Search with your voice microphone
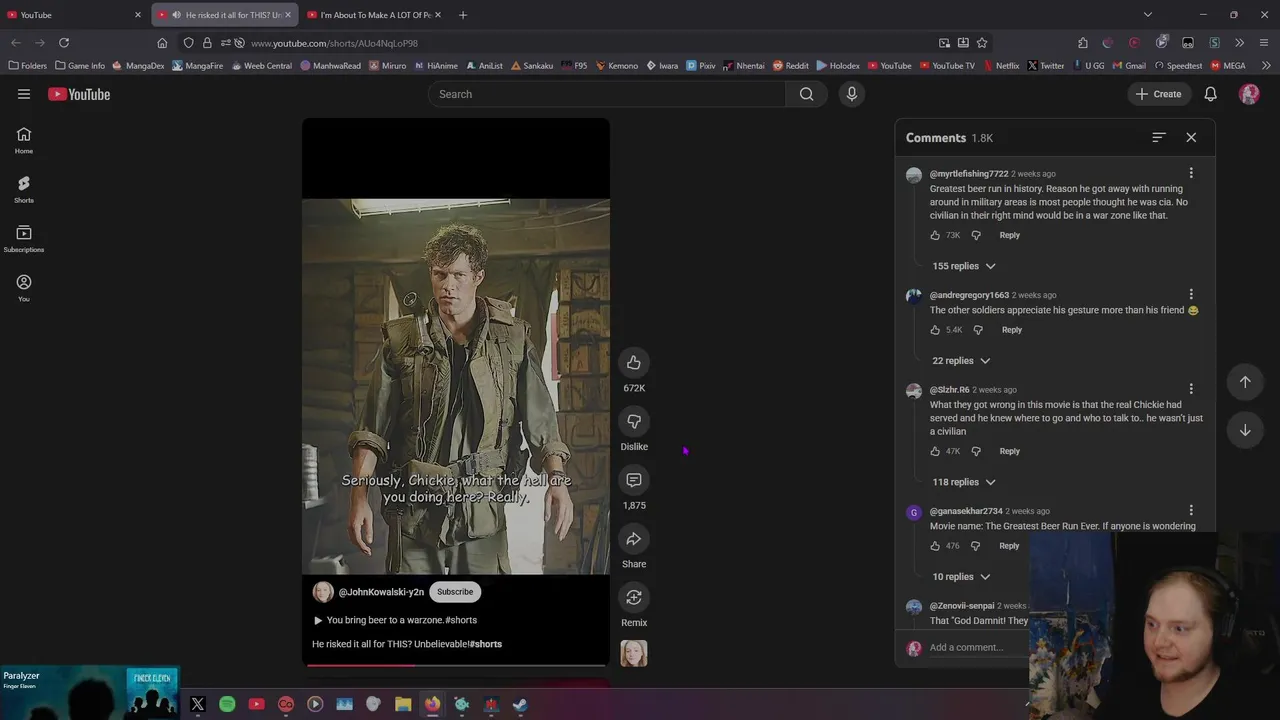1280x720 pixels. pos(852,94)
